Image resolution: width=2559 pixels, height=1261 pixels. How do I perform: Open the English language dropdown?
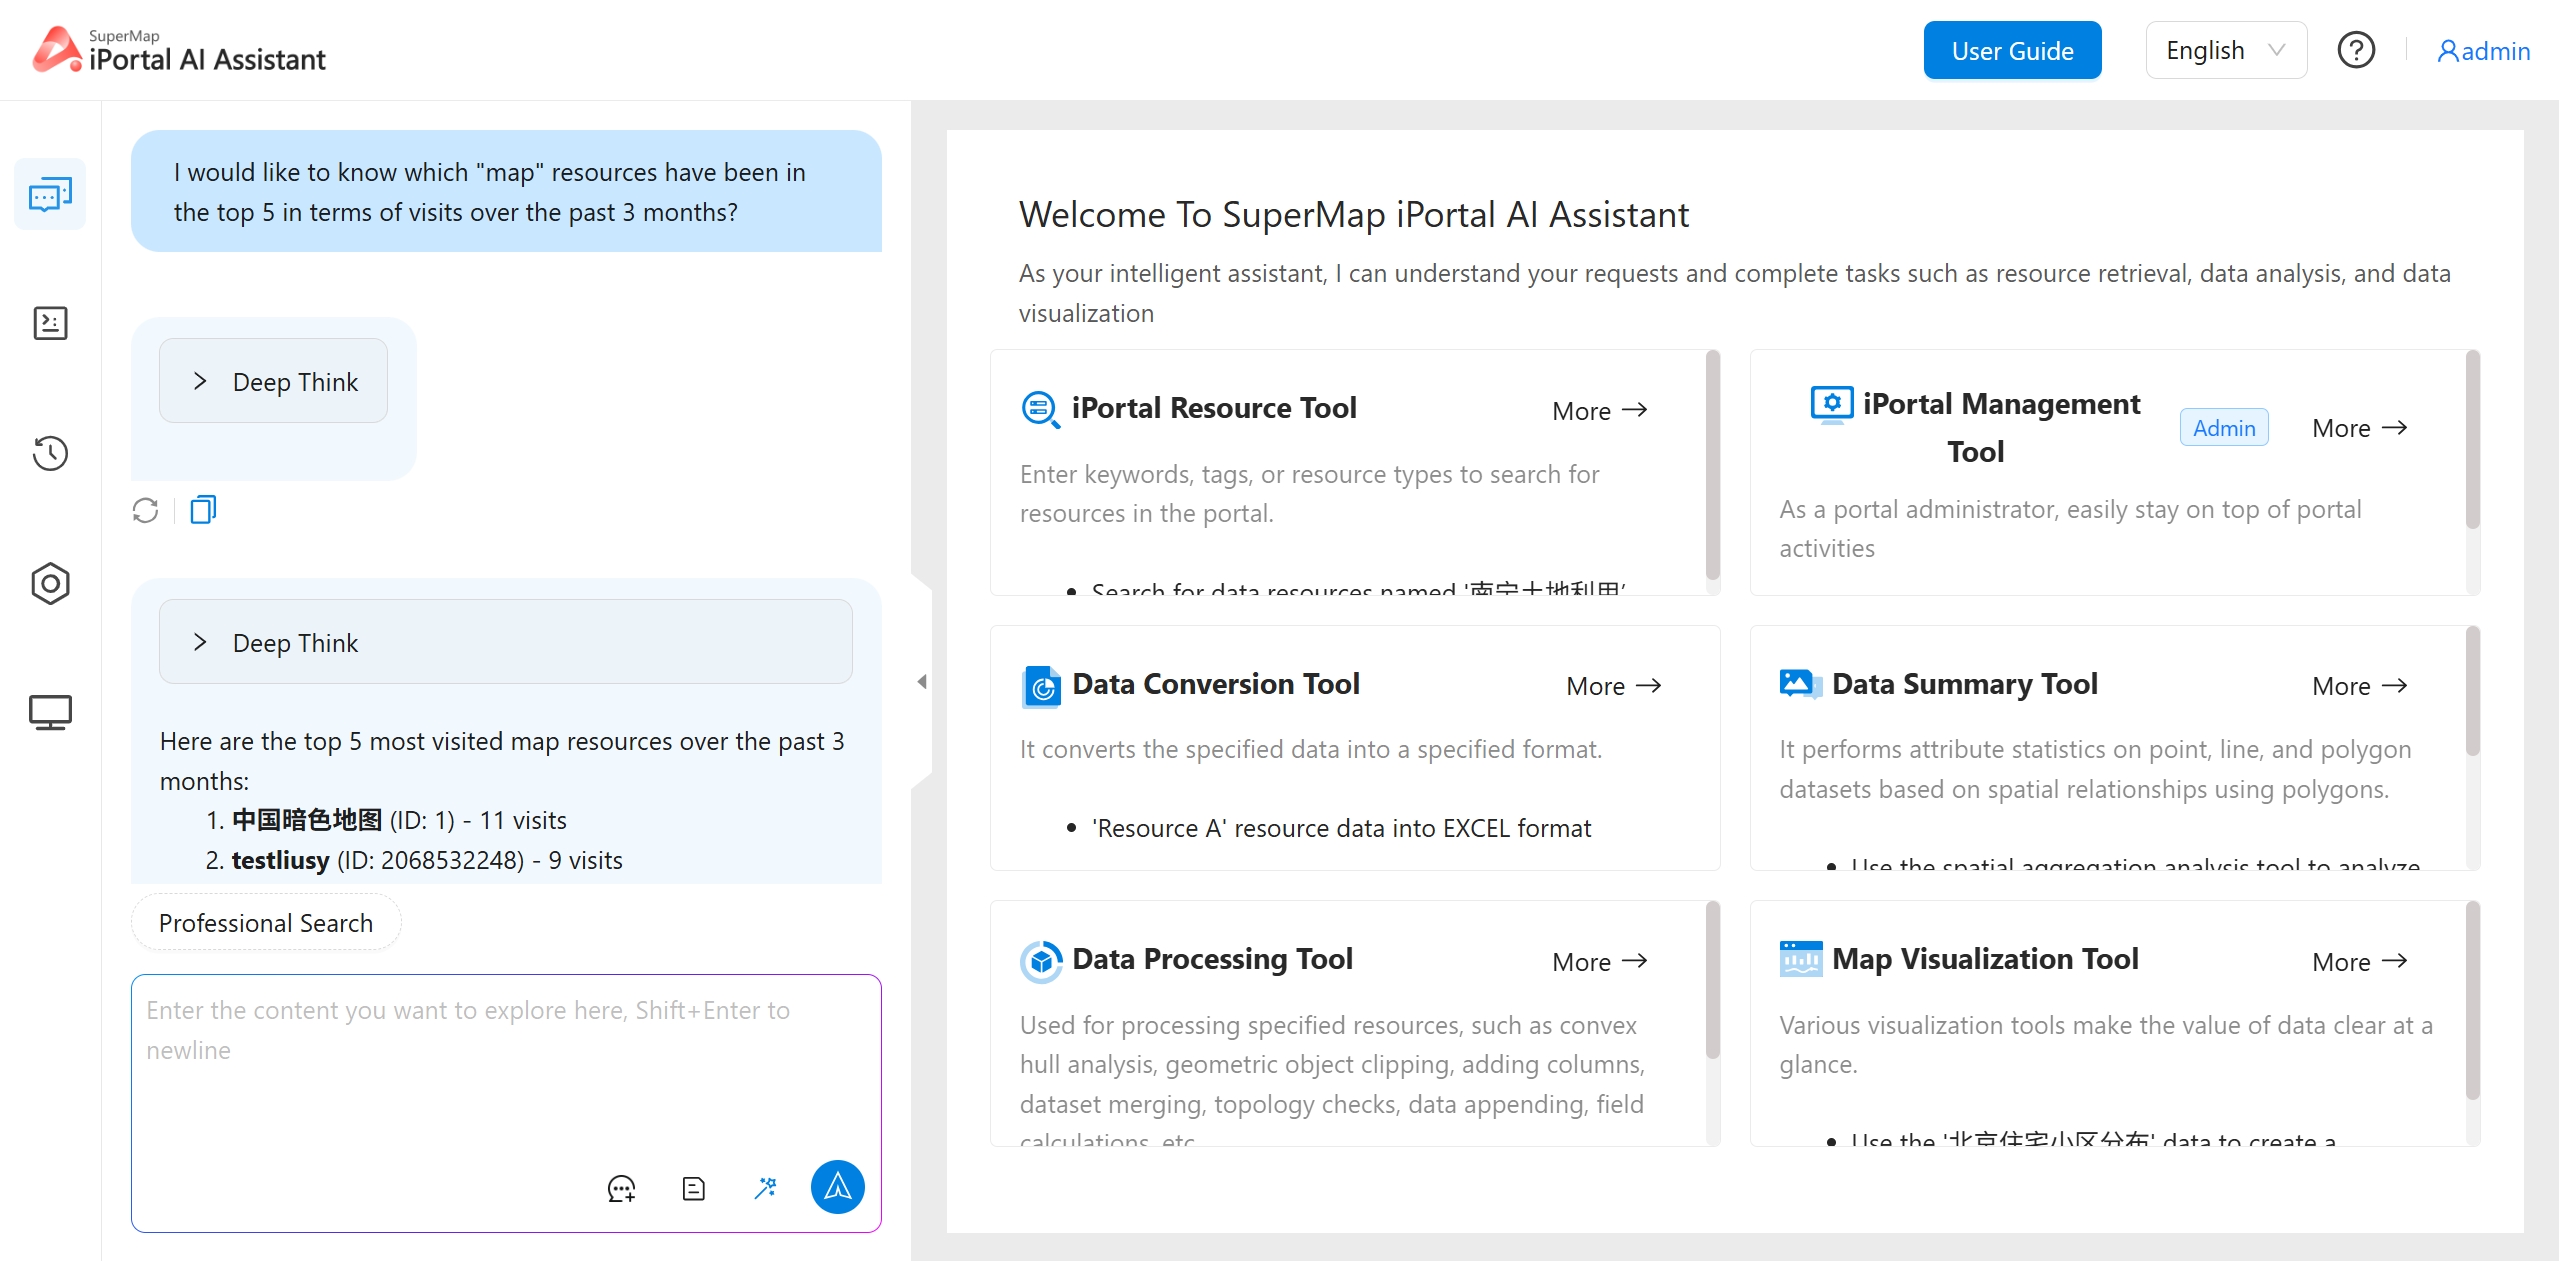[x=2226, y=50]
